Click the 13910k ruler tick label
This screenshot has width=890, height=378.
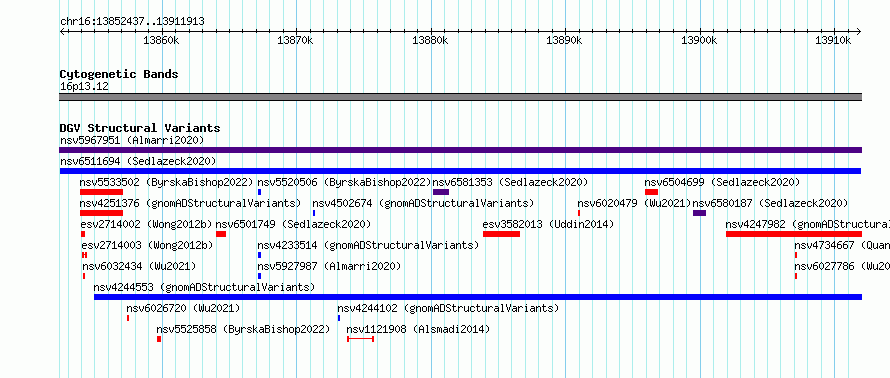[833, 41]
